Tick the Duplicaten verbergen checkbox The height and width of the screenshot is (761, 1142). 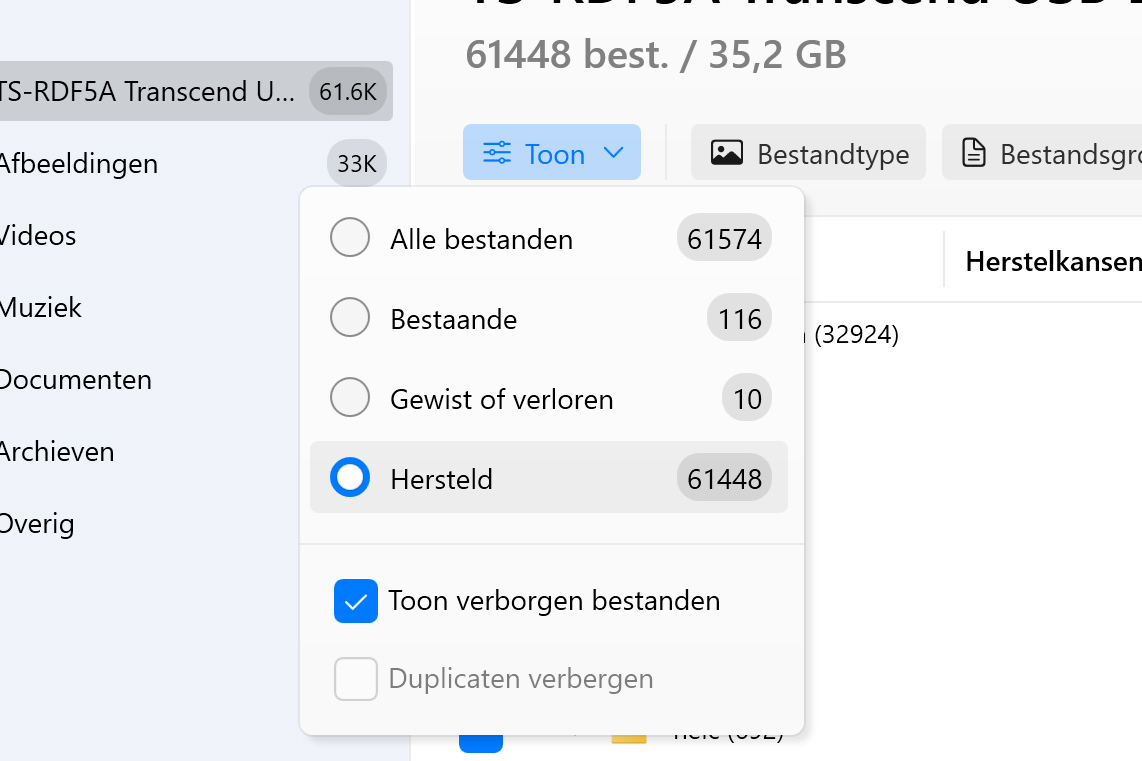356,679
